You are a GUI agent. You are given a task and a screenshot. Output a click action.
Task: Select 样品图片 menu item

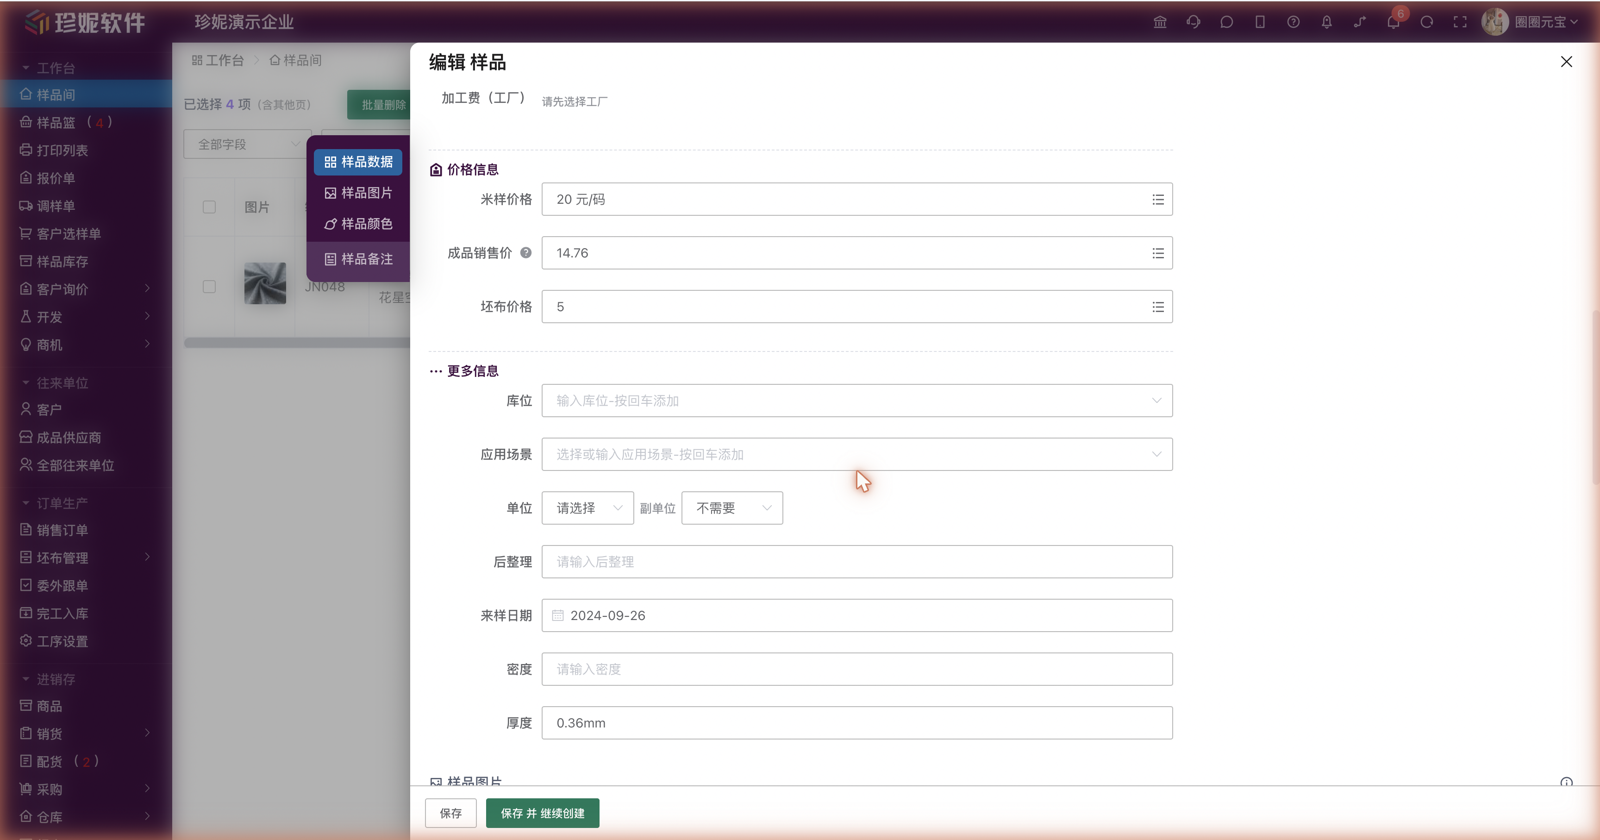(358, 193)
